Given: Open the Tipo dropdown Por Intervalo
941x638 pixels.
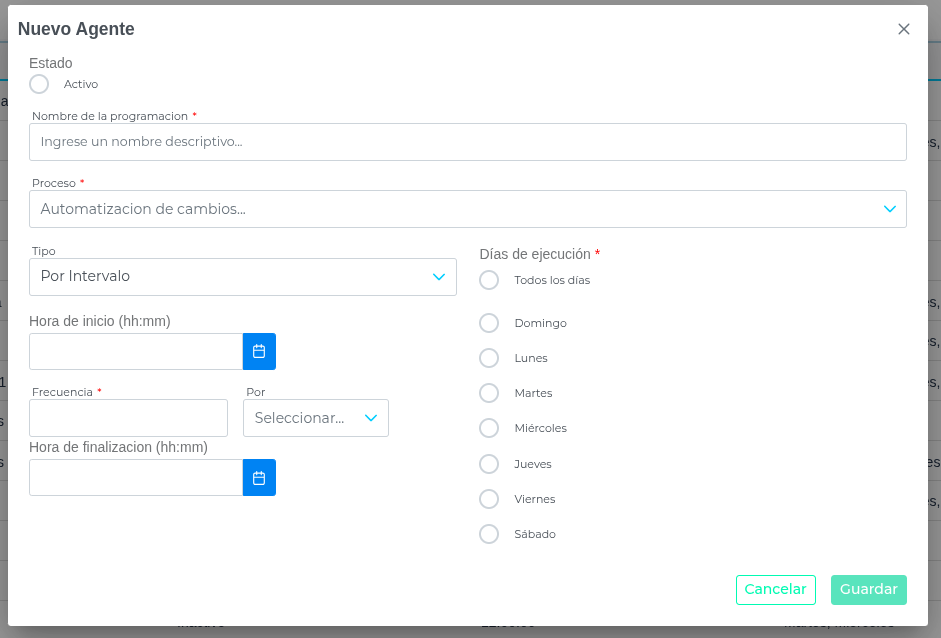Looking at the screenshot, I should click(x=242, y=277).
